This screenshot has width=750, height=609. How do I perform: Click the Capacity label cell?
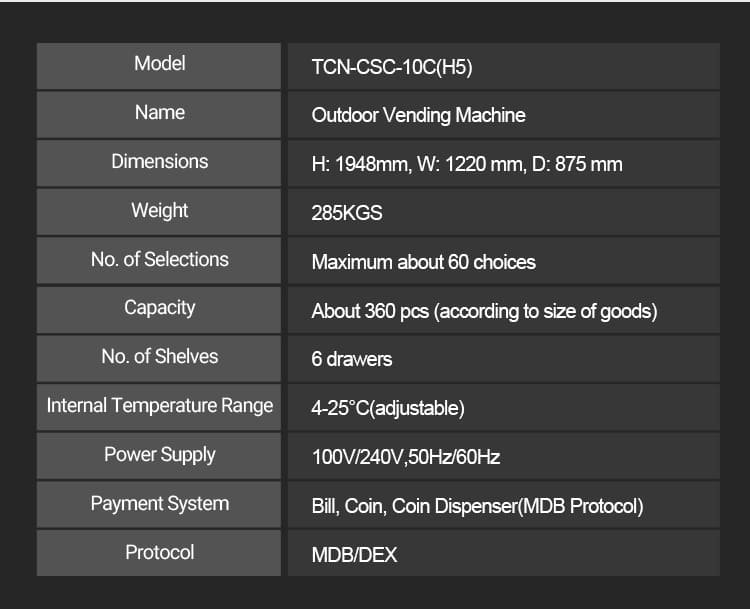pos(160,308)
